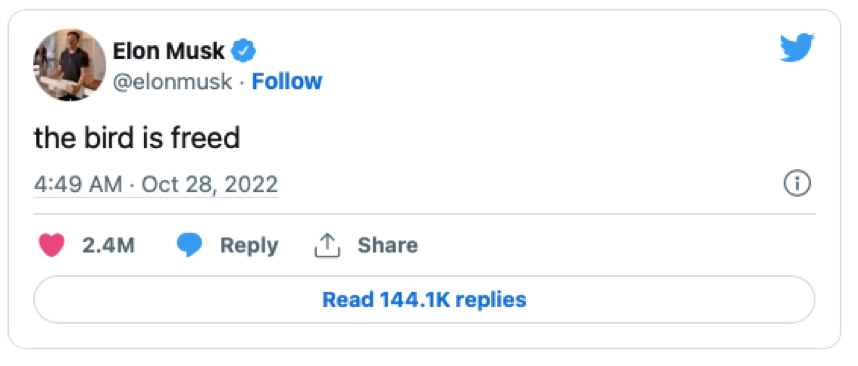Click the 4:49 AM time in timestamp

pyautogui.click(x=78, y=184)
